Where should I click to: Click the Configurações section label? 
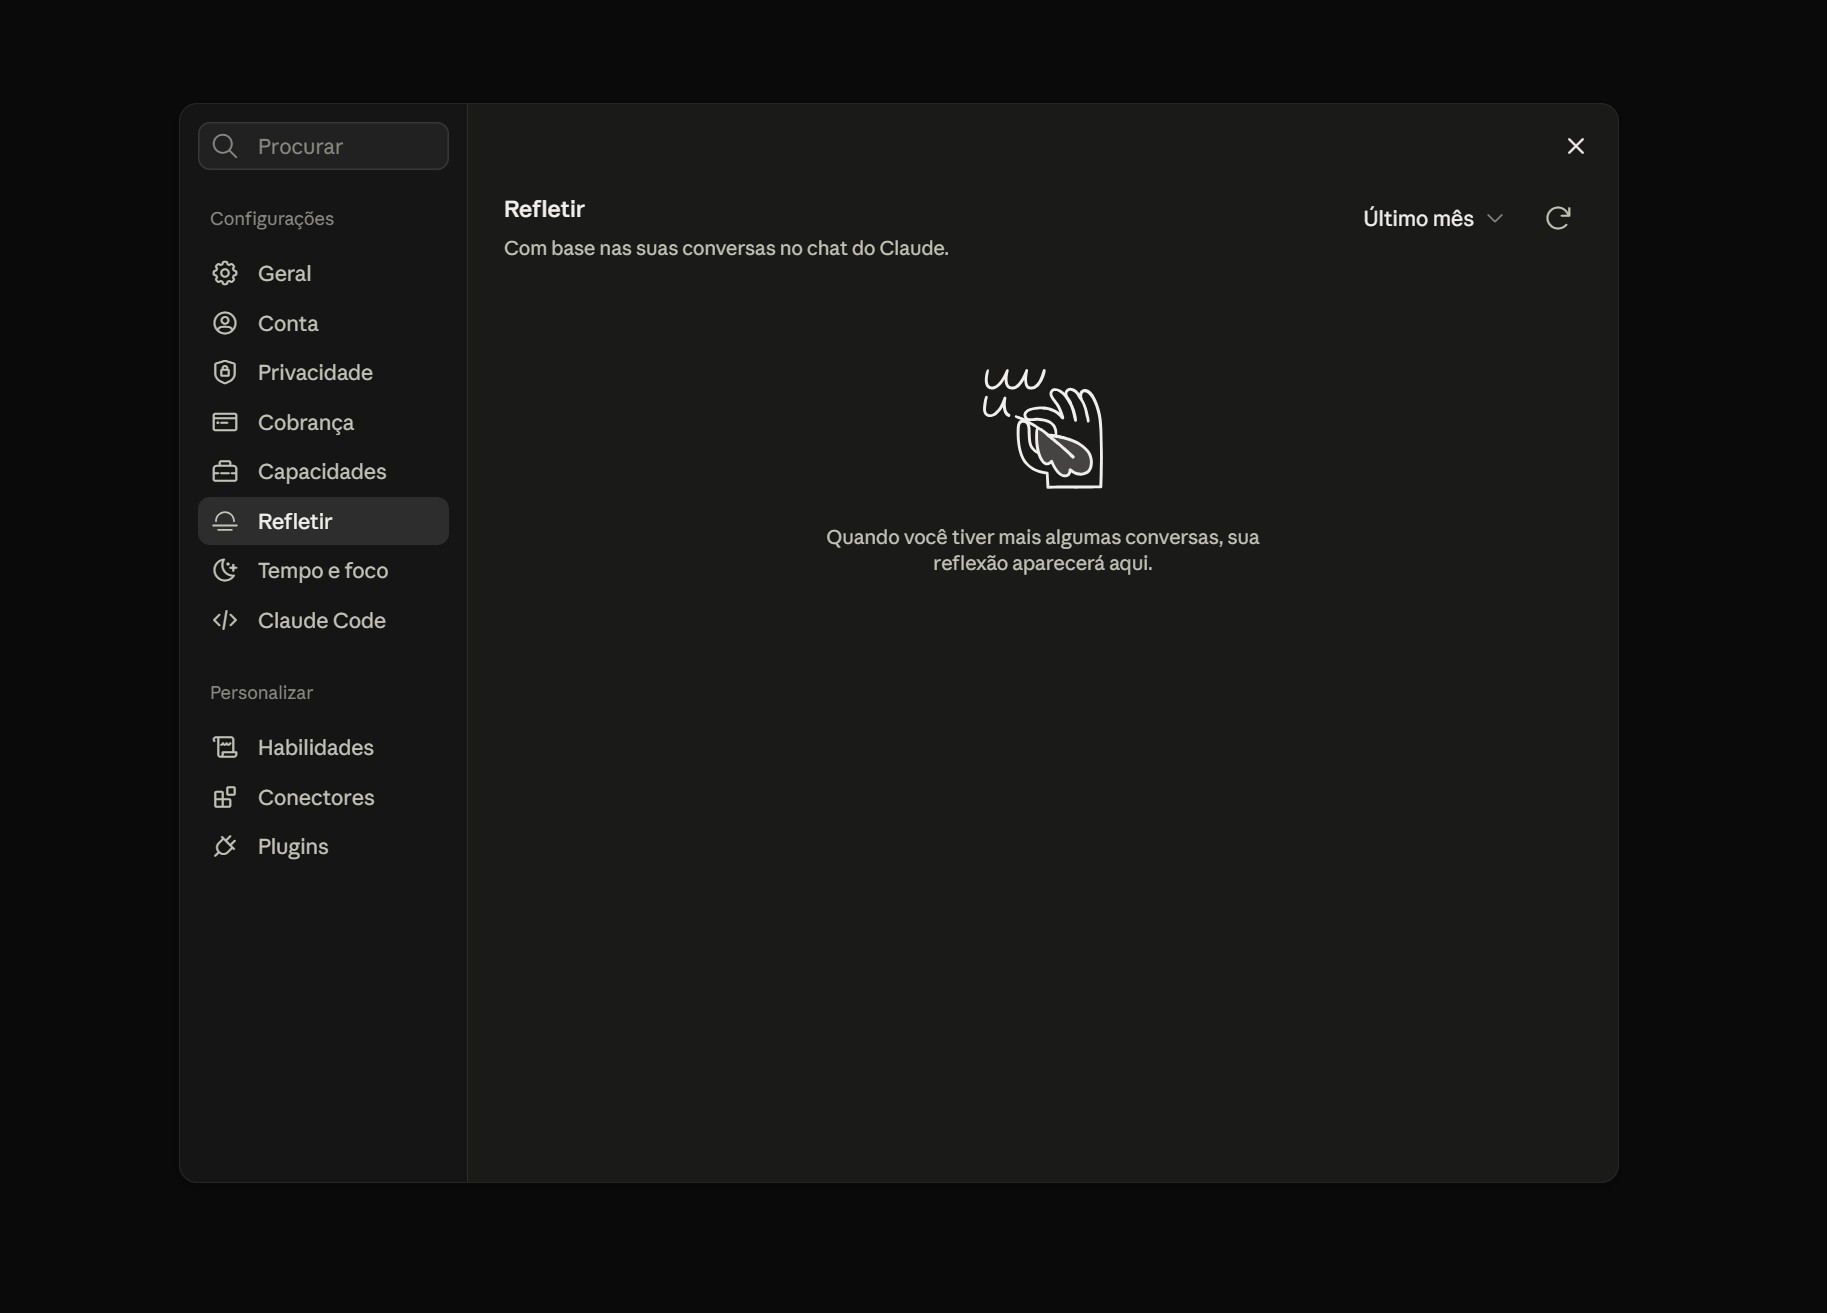[272, 218]
